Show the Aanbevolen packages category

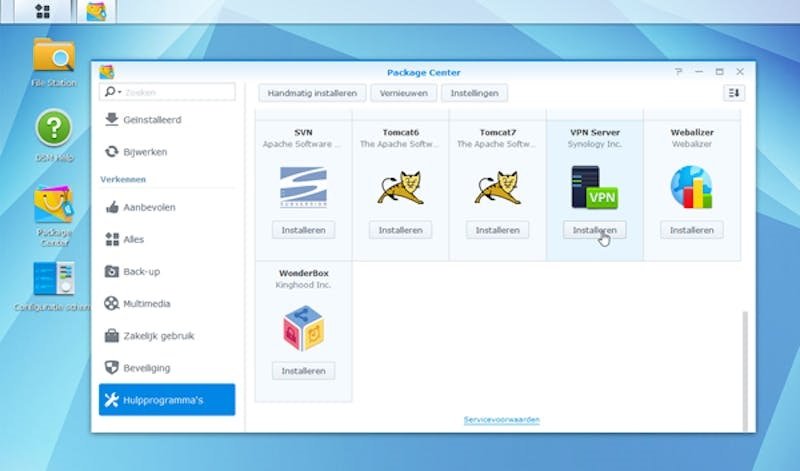point(167,207)
